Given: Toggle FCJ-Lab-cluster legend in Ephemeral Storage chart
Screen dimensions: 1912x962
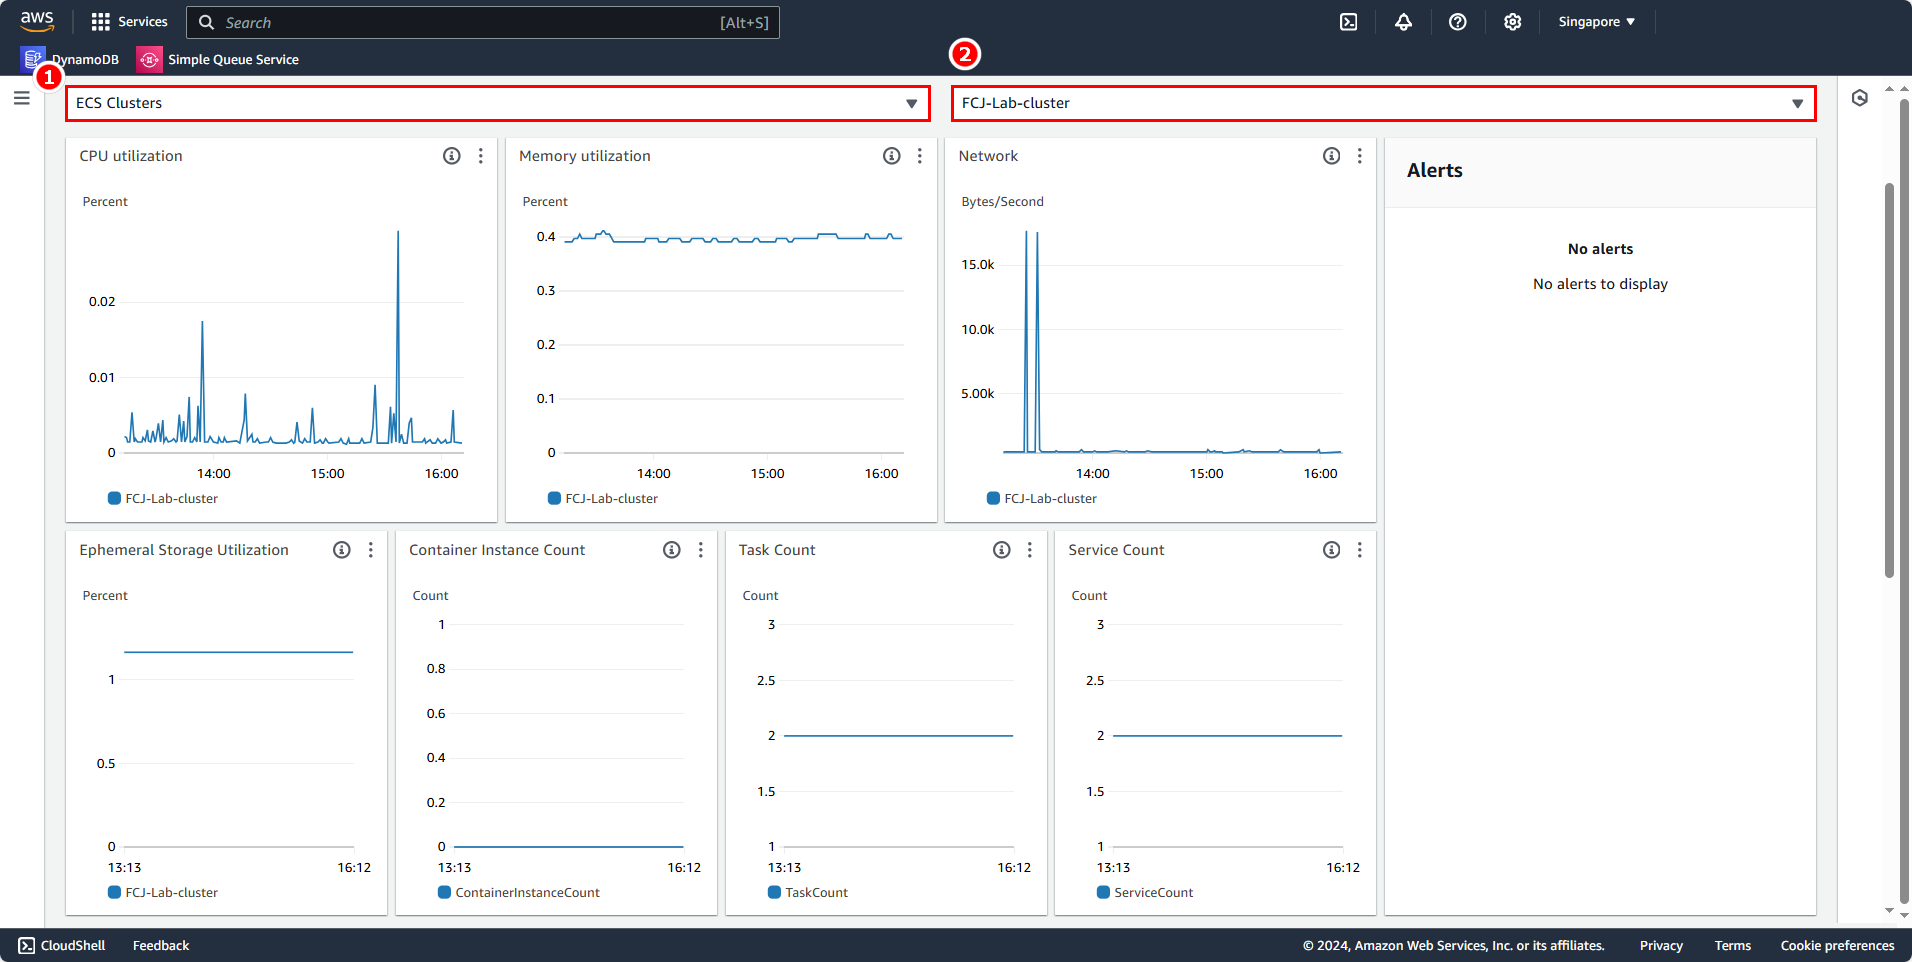Looking at the screenshot, I should tap(163, 892).
